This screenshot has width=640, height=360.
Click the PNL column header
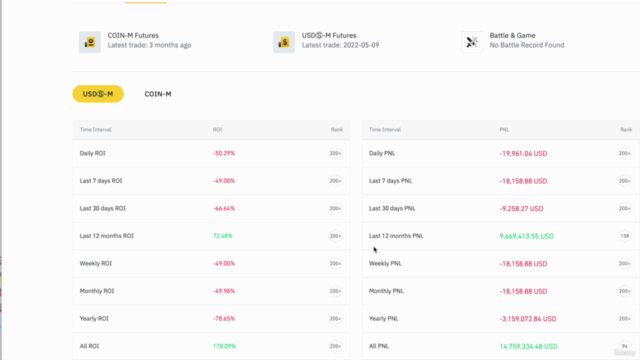(x=504, y=130)
